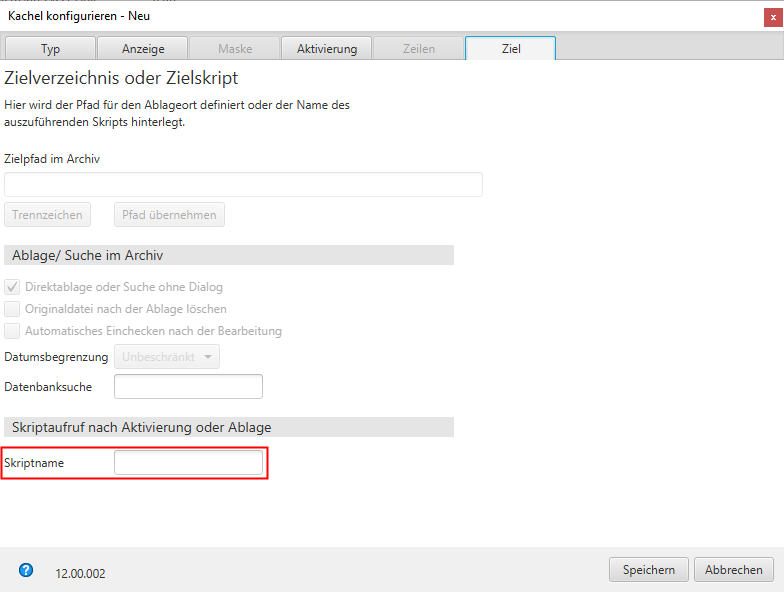Check Automatisches Einchecken nach der Bearbeitung

point(13,331)
